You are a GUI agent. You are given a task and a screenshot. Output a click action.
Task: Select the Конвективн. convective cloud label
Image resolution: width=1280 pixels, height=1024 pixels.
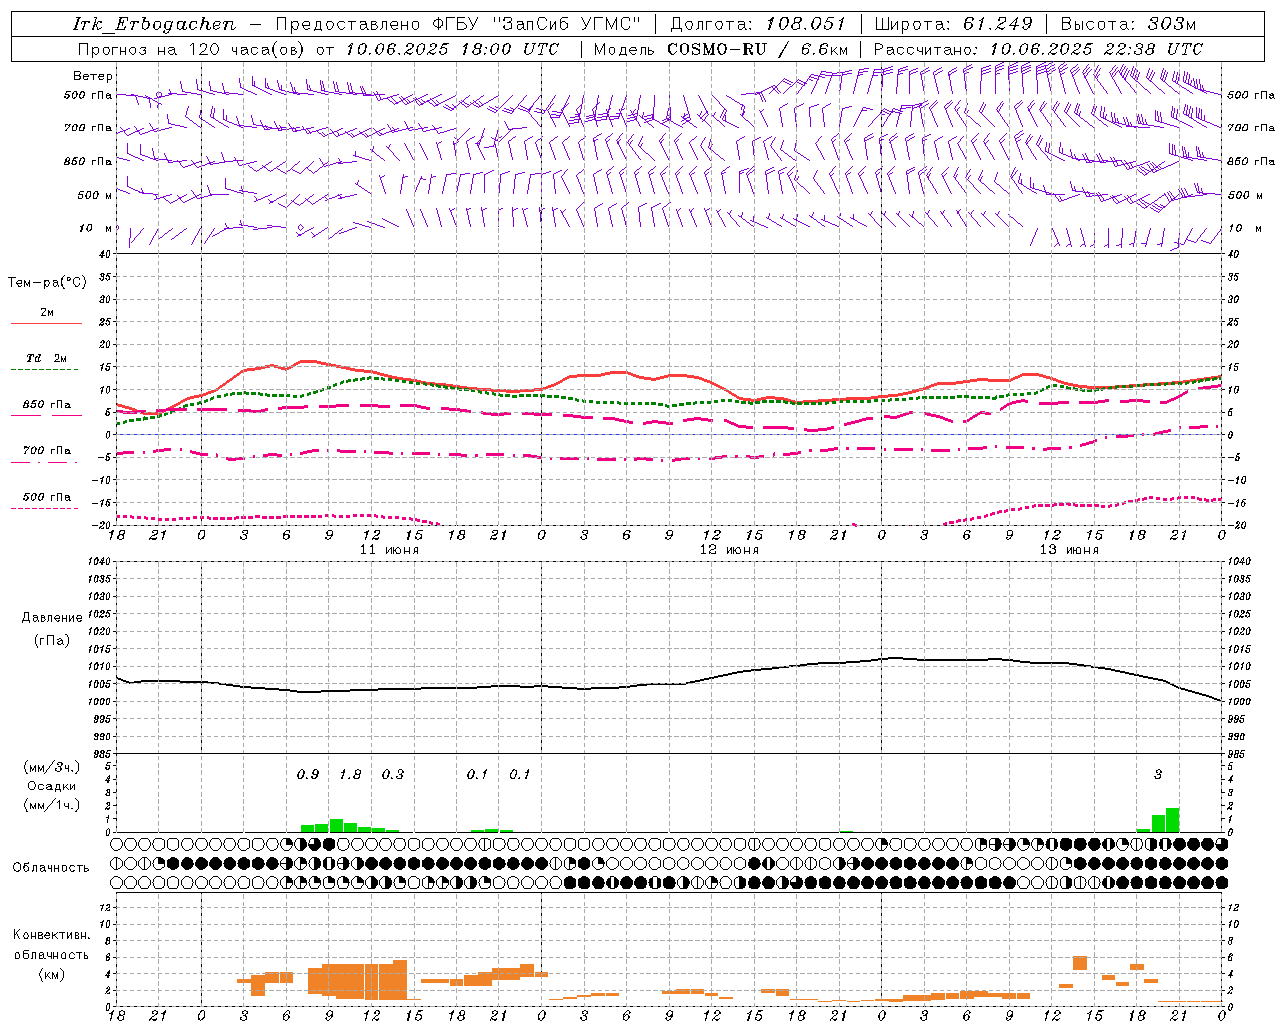pyautogui.click(x=51, y=935)
